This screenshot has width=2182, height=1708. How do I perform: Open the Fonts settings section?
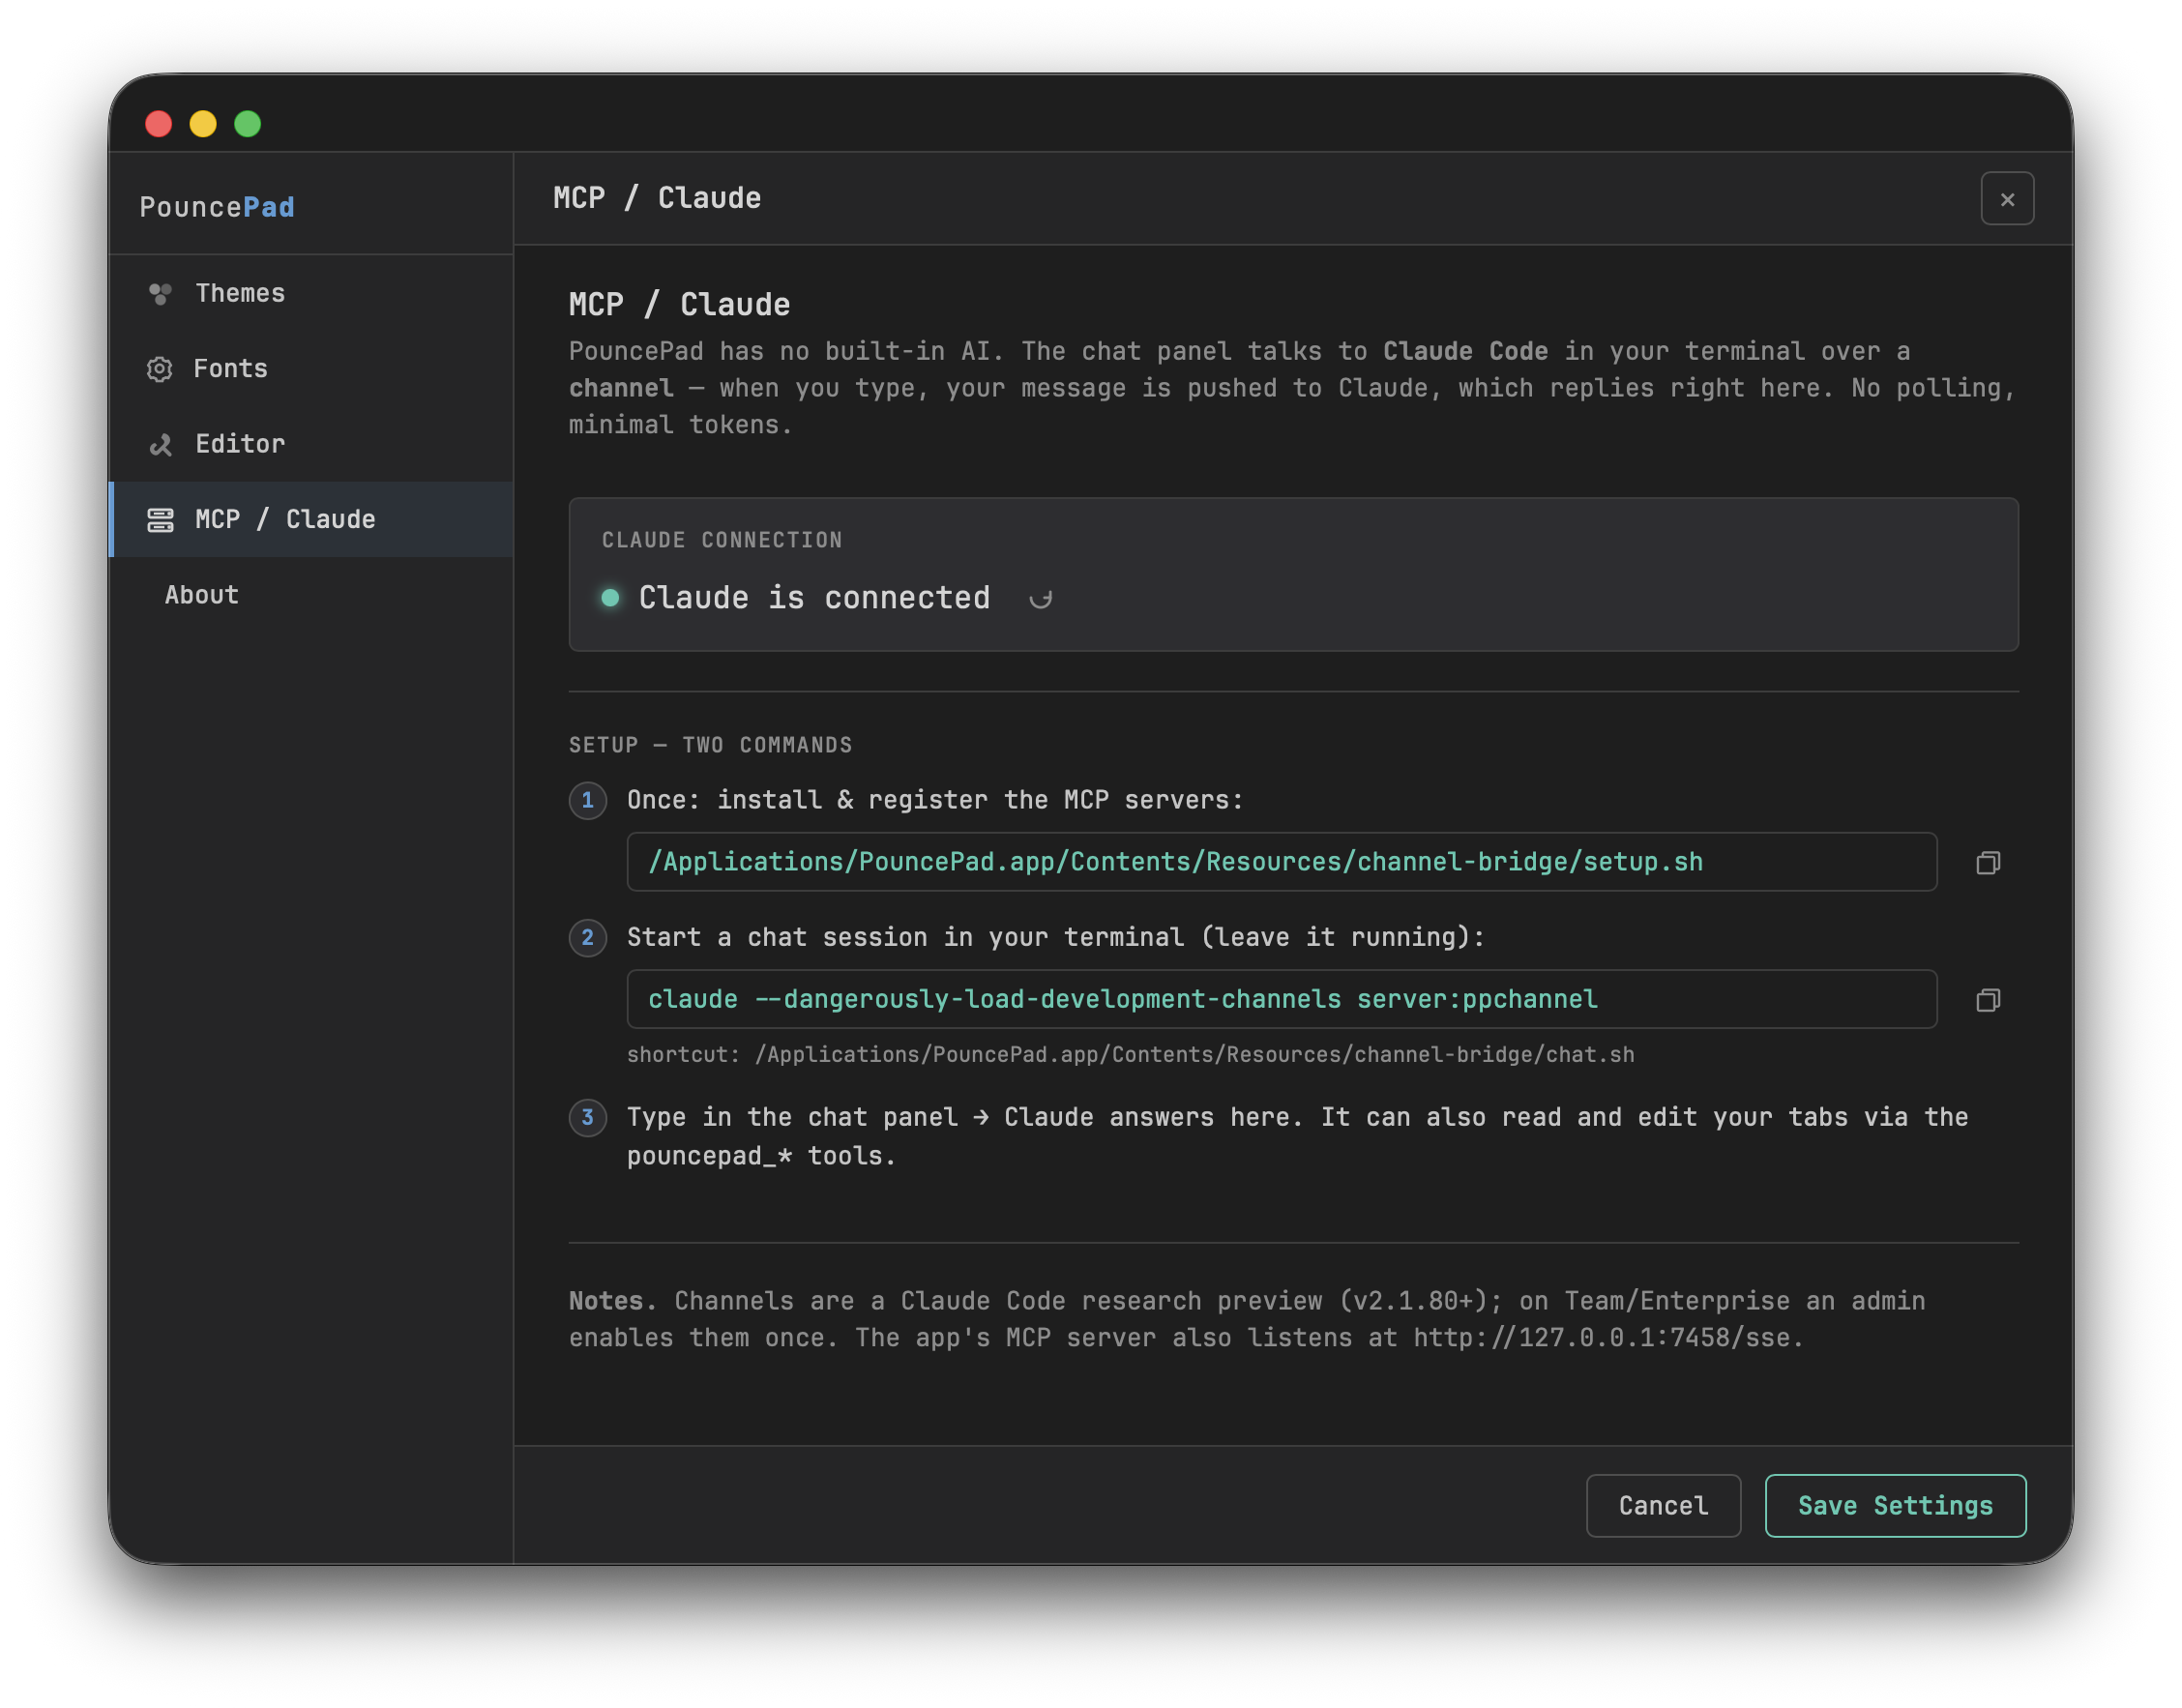coord(311,368)
